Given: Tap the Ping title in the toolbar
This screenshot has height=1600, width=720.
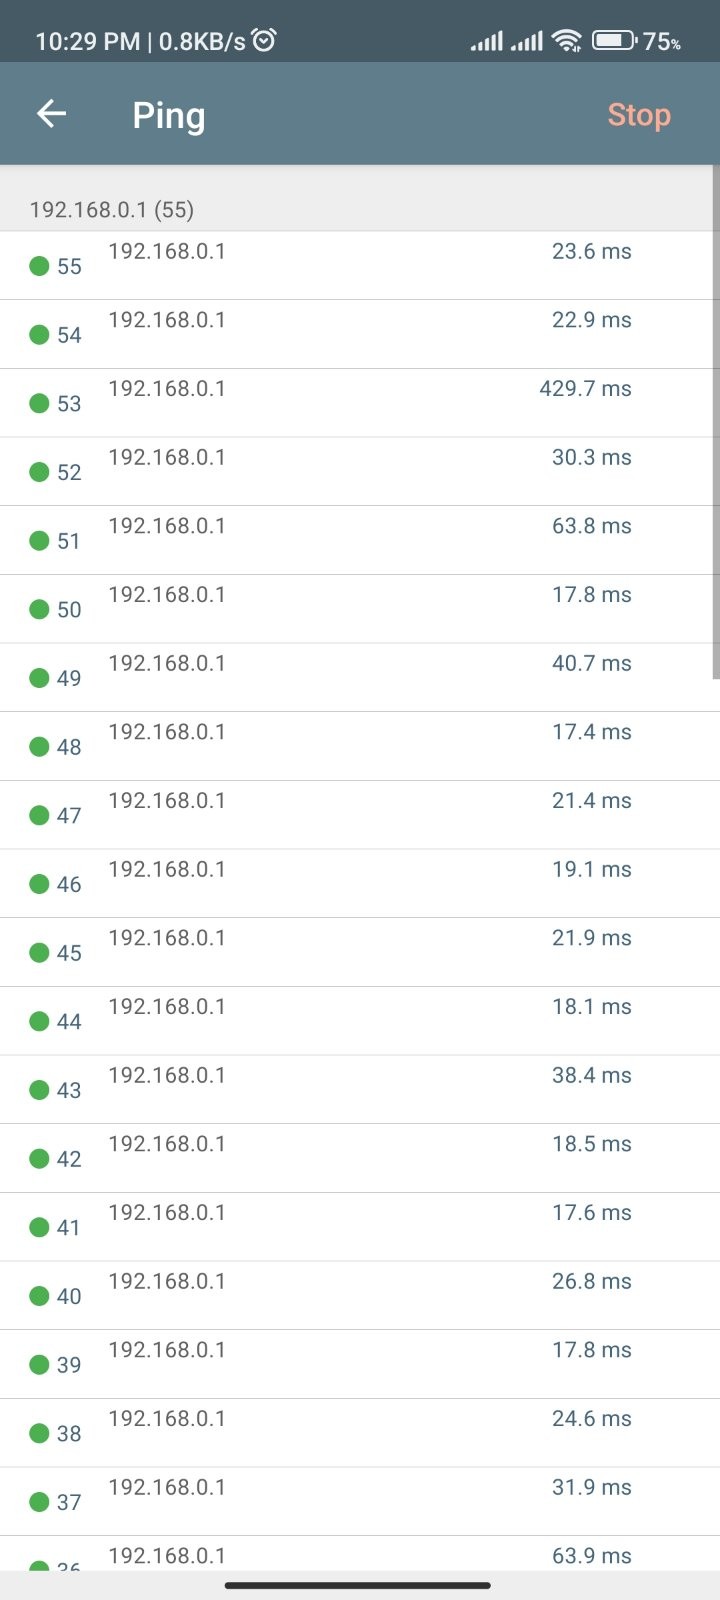Looking at the screenshot, I should click(169, 116).
